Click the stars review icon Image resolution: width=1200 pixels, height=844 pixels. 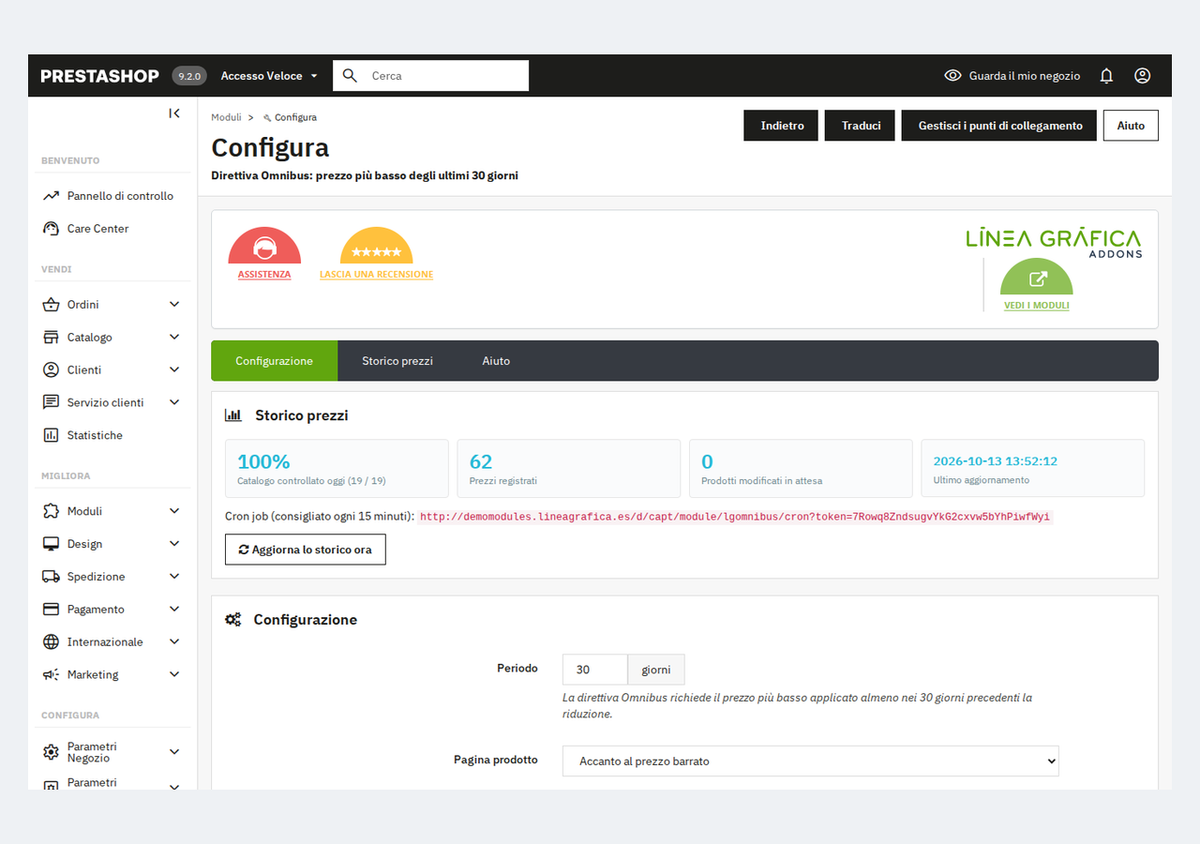(x=376, y=246)
